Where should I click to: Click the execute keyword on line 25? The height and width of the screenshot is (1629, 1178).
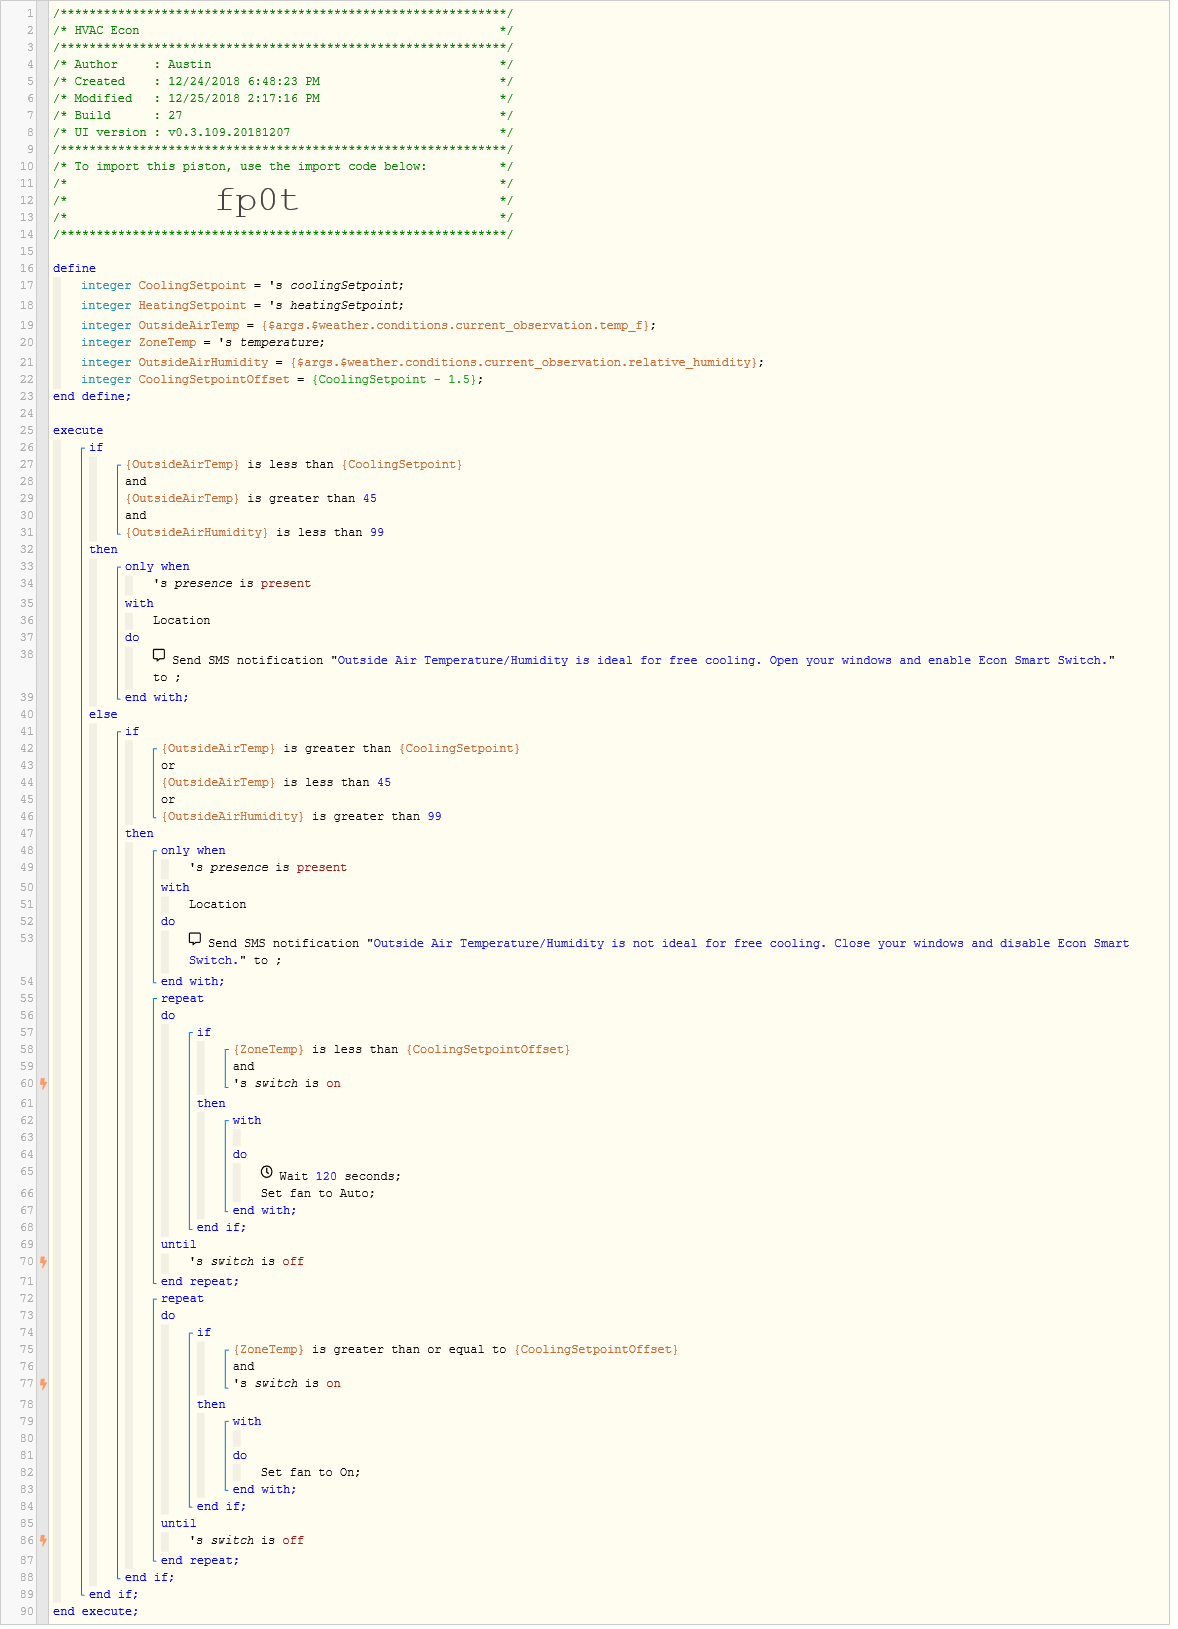pyautogui.click(x=78, y=430)
